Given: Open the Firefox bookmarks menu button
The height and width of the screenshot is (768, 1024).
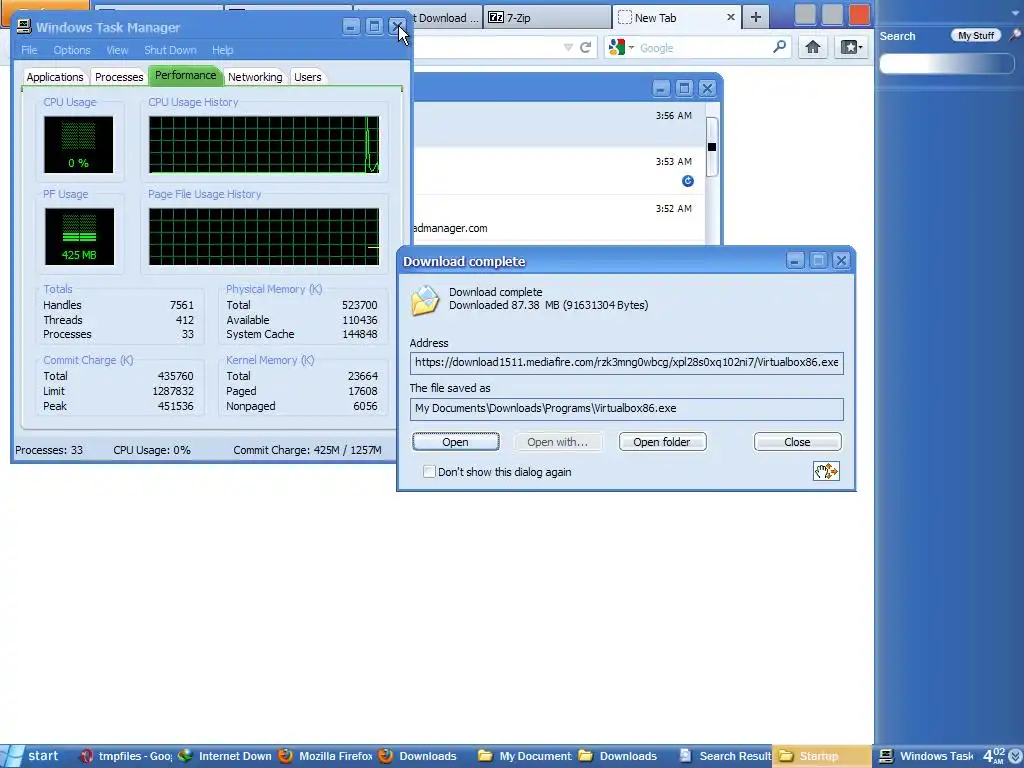Looking at the screenshot, I should click(852, 47).
